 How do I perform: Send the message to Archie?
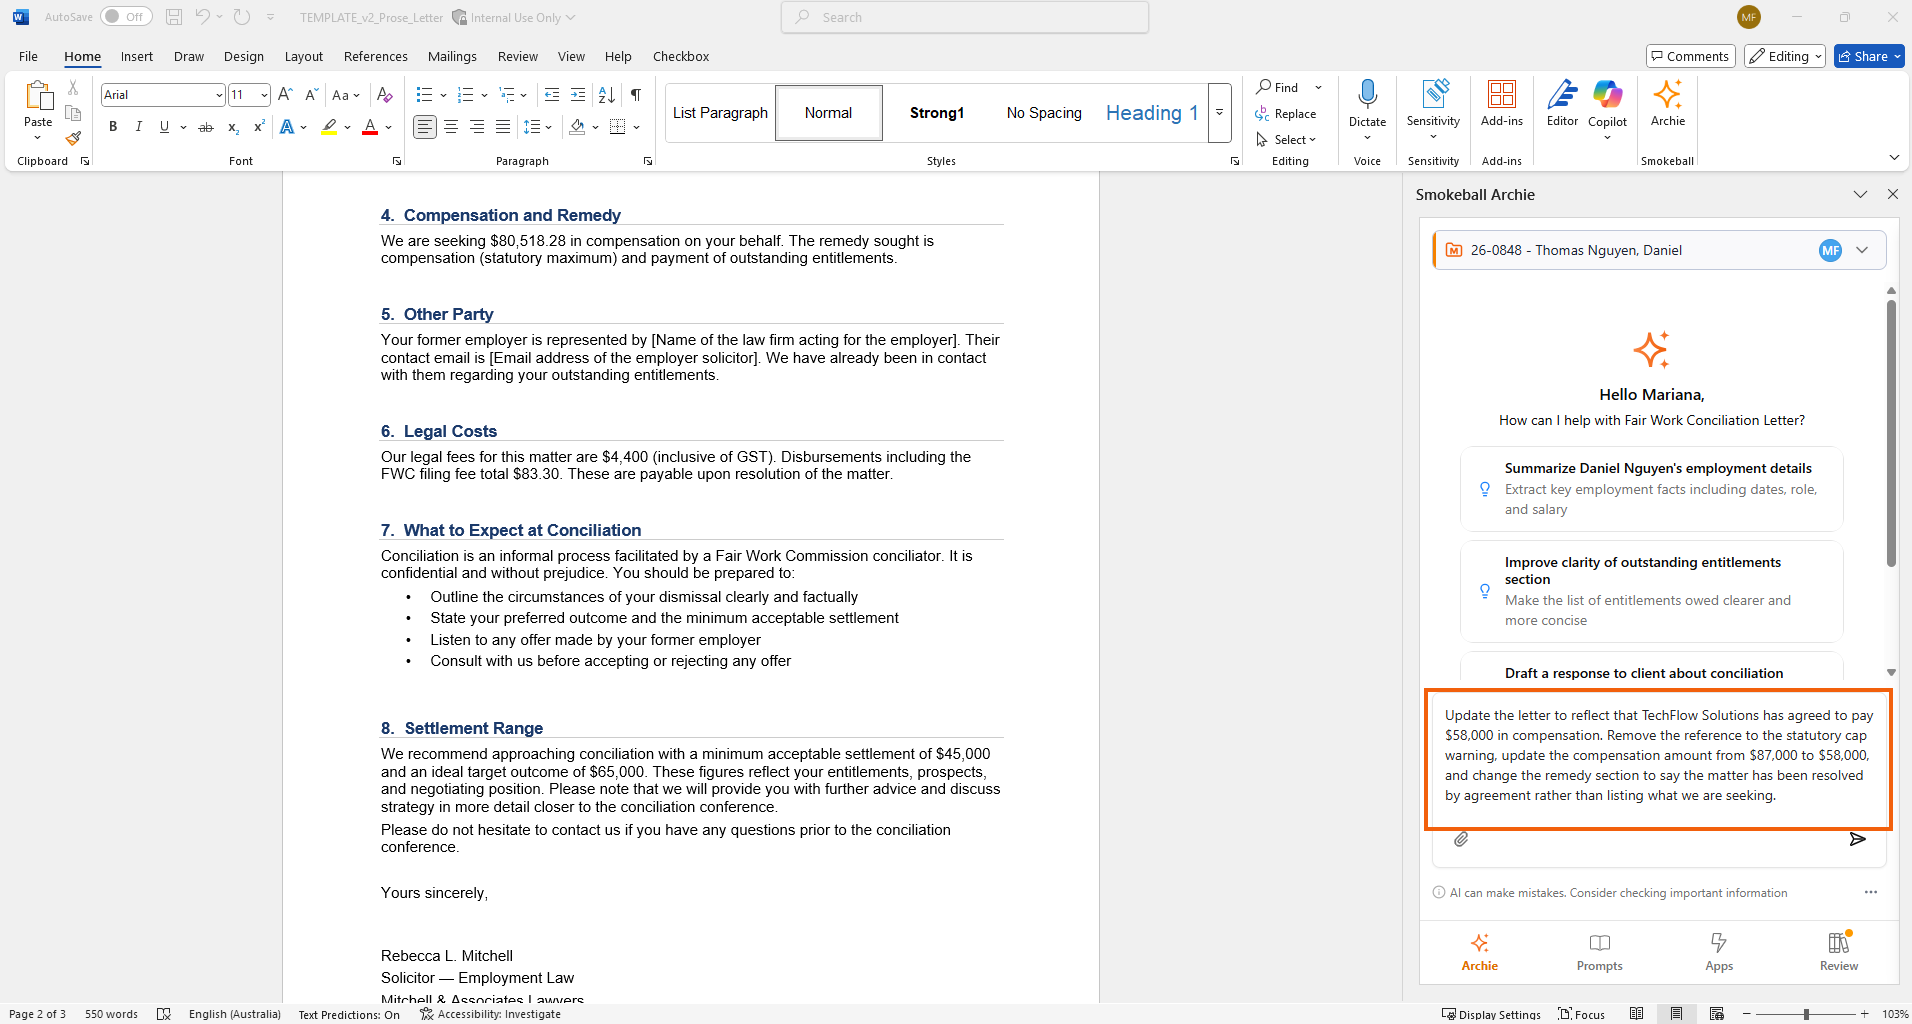[x=1857, y=839]
